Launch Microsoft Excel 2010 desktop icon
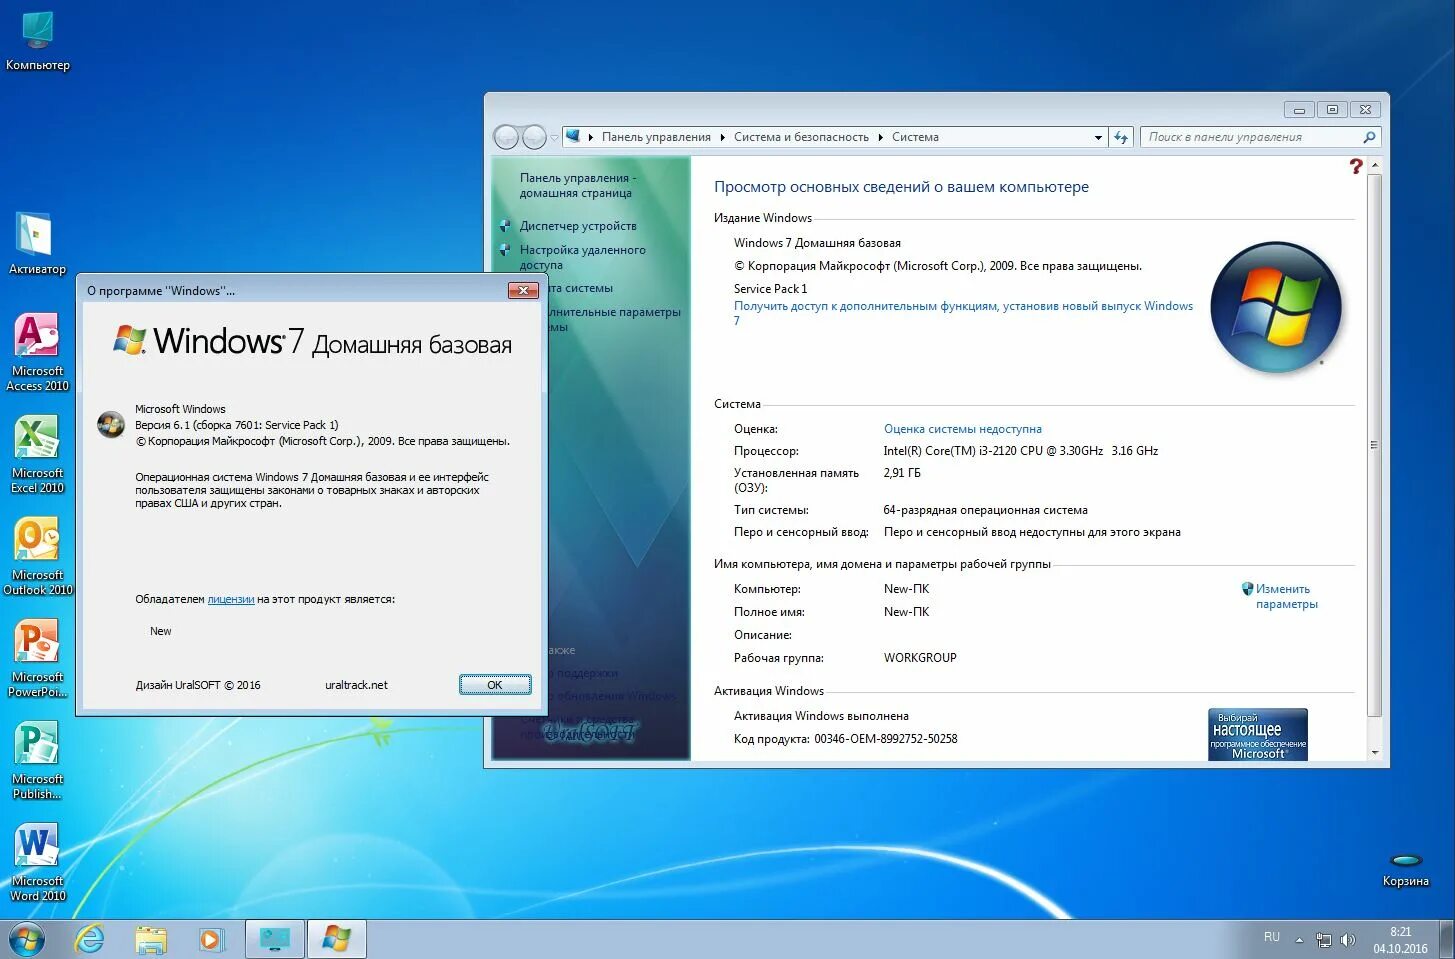The width and height of the screenshot is (1455, 959). coord(37,454)
